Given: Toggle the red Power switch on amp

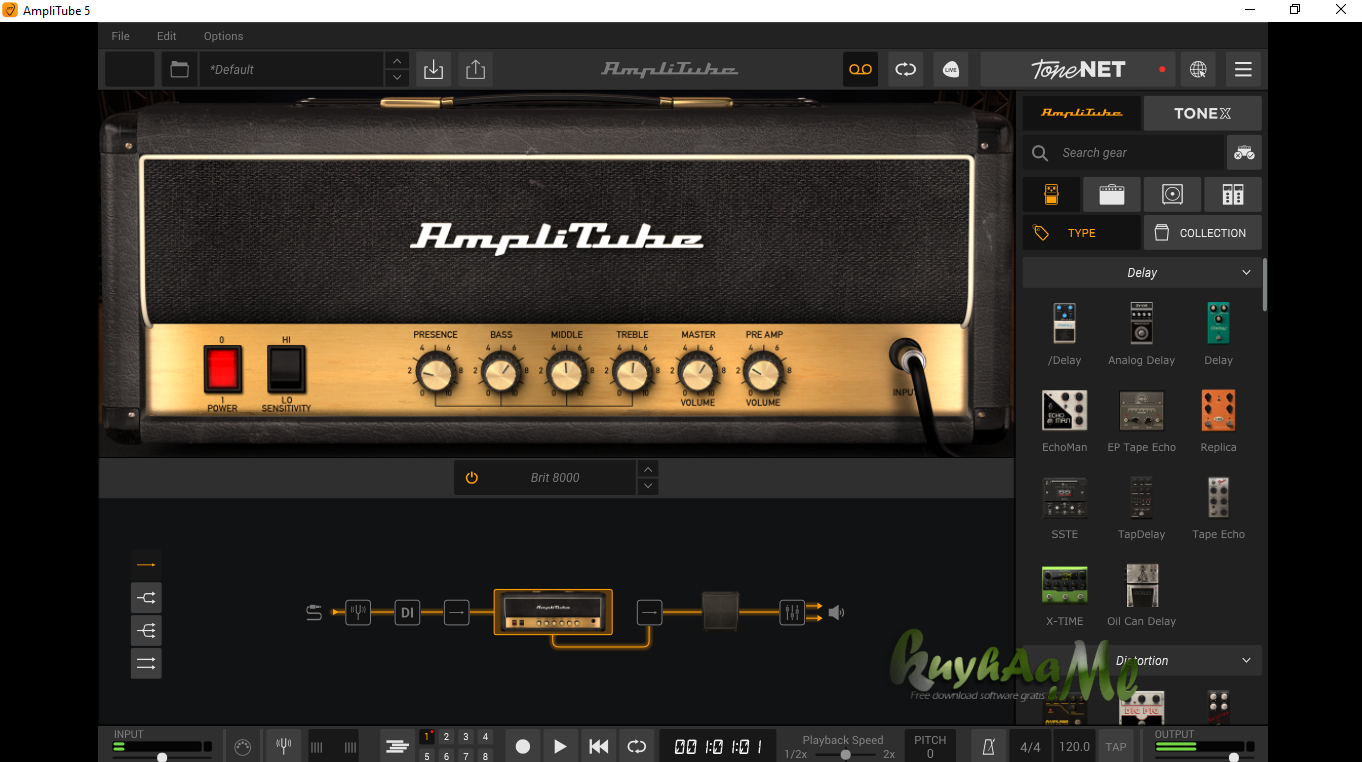Looking at the screenshot, I should click(x=223, y=368).
